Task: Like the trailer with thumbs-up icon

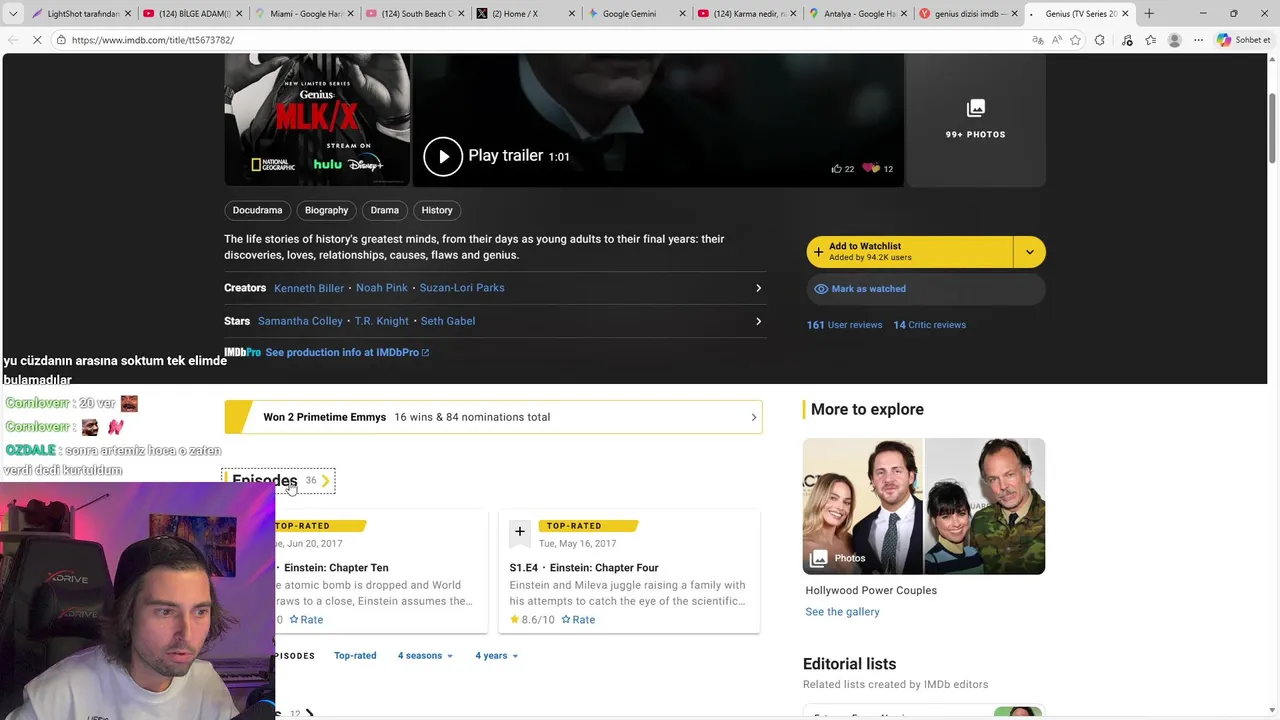Action: (x=836, y=169)
